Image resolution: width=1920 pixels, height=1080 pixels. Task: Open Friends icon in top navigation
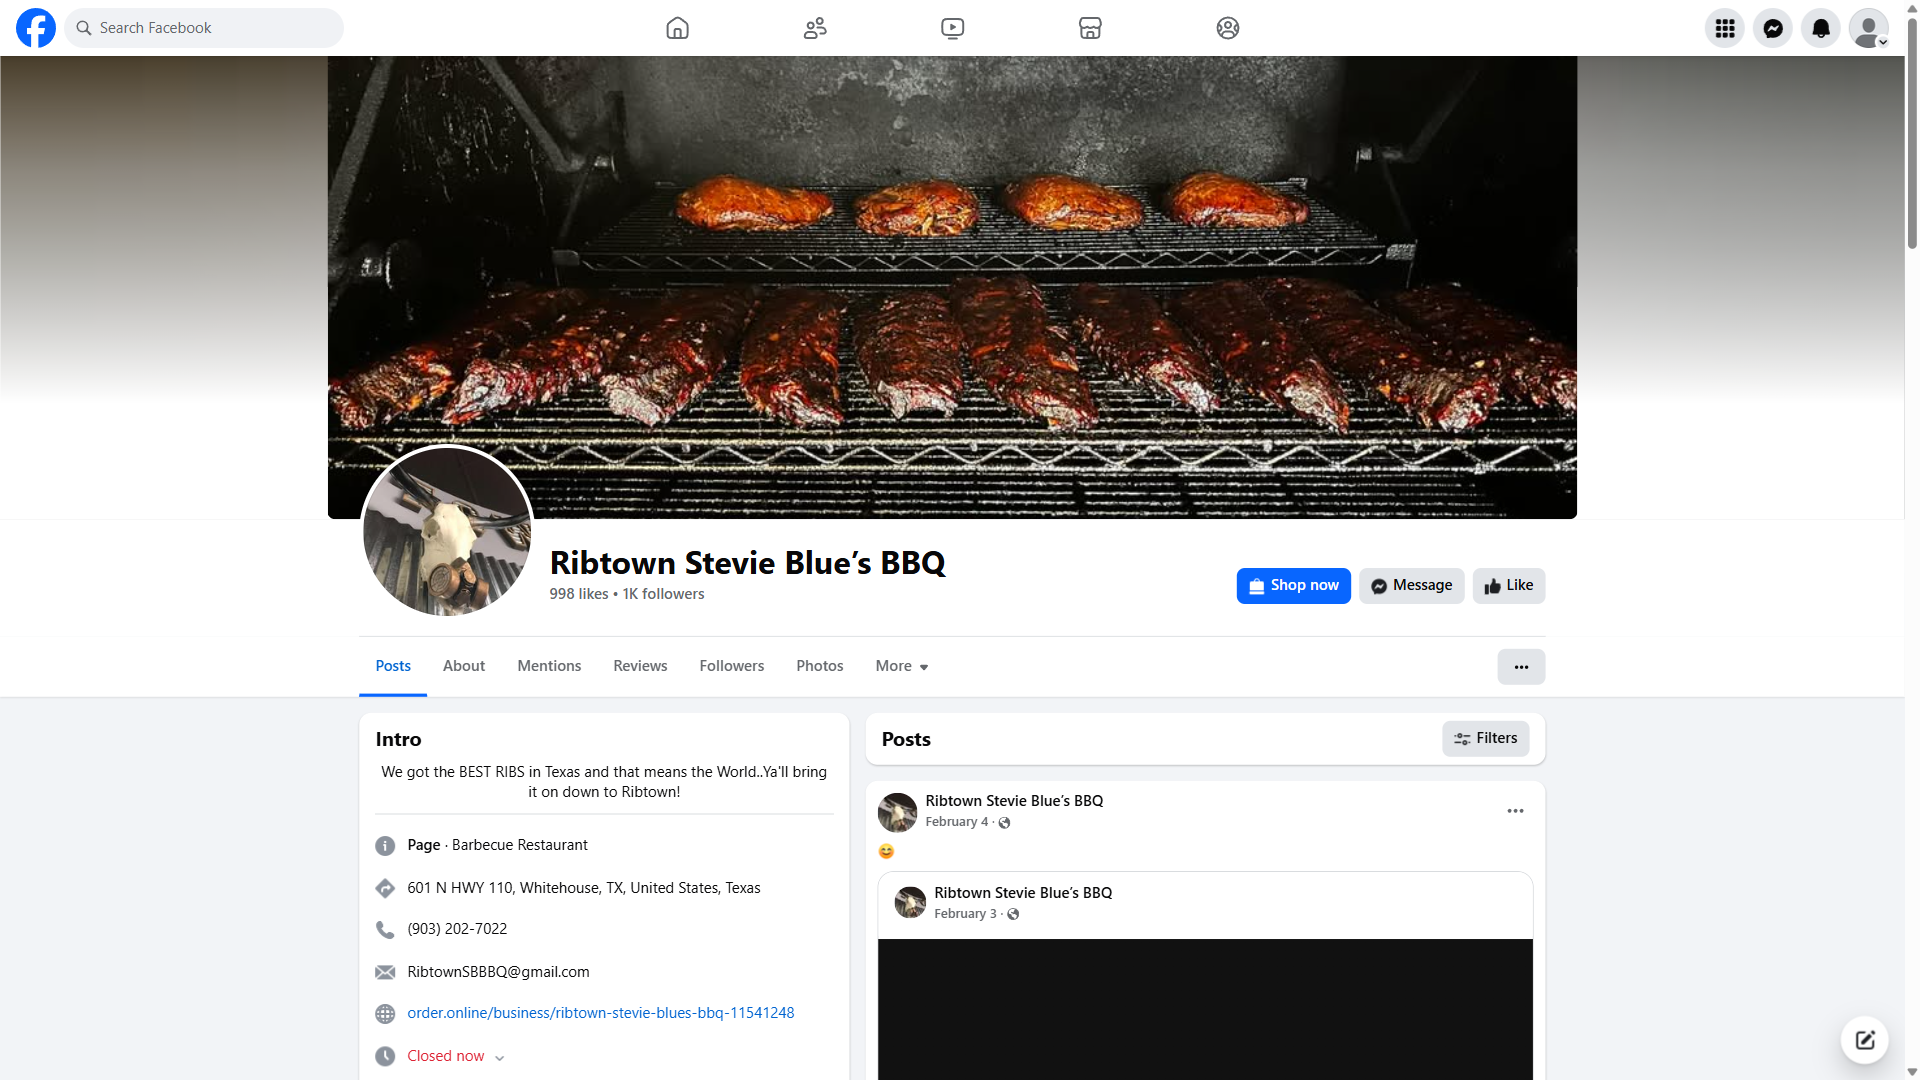coord(815,28)
